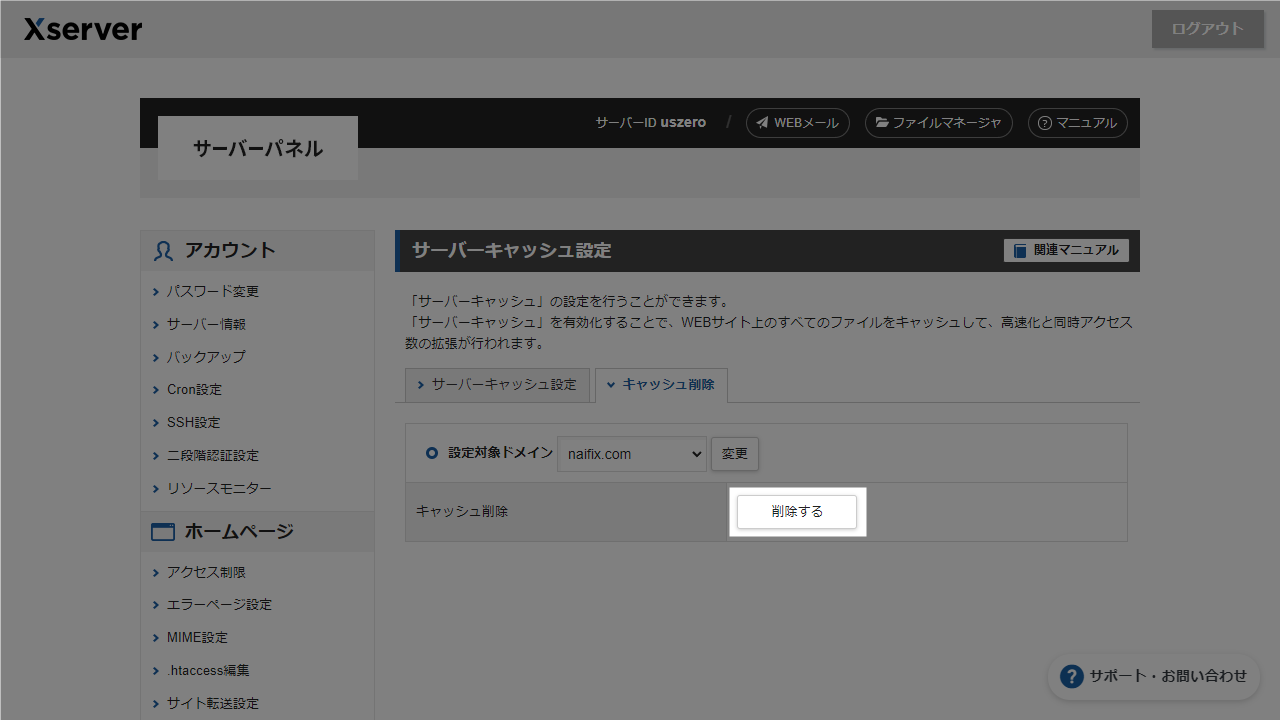
Task: Click the アカウント sidebar heading
Action: point(230,251)
